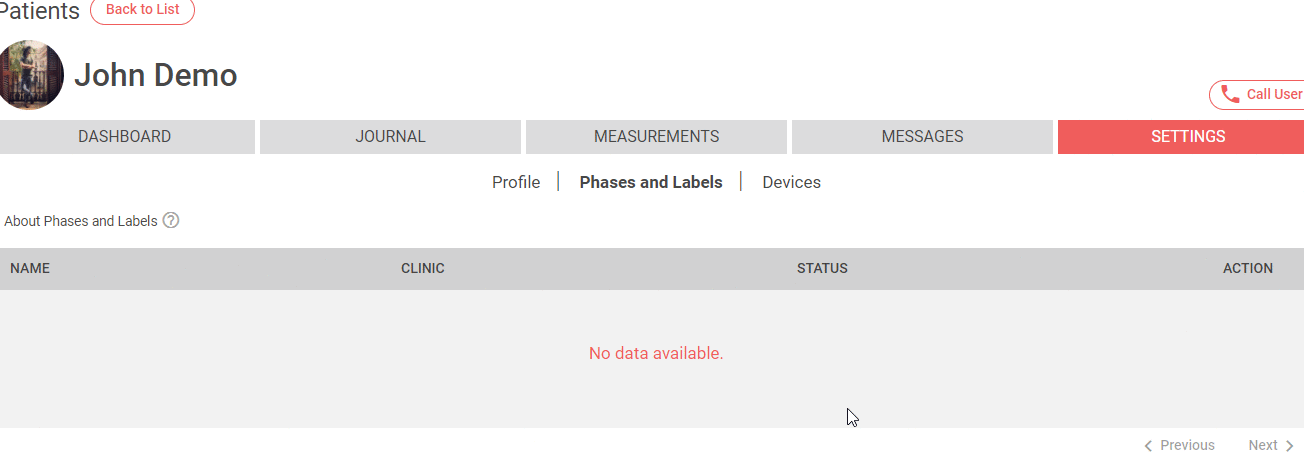Screen dimensions: 1304x464
Task: Go to the Measurements tab
Action: pos(656,137)
